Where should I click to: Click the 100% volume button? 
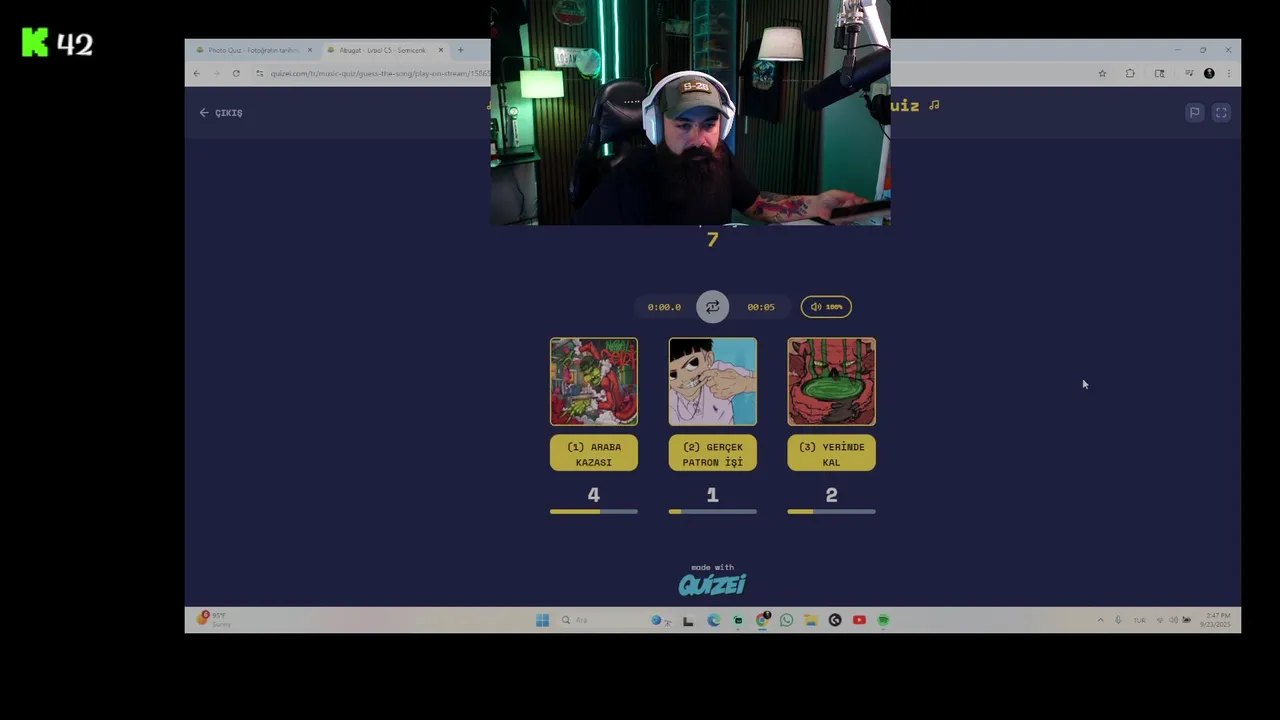pos(826,307)
